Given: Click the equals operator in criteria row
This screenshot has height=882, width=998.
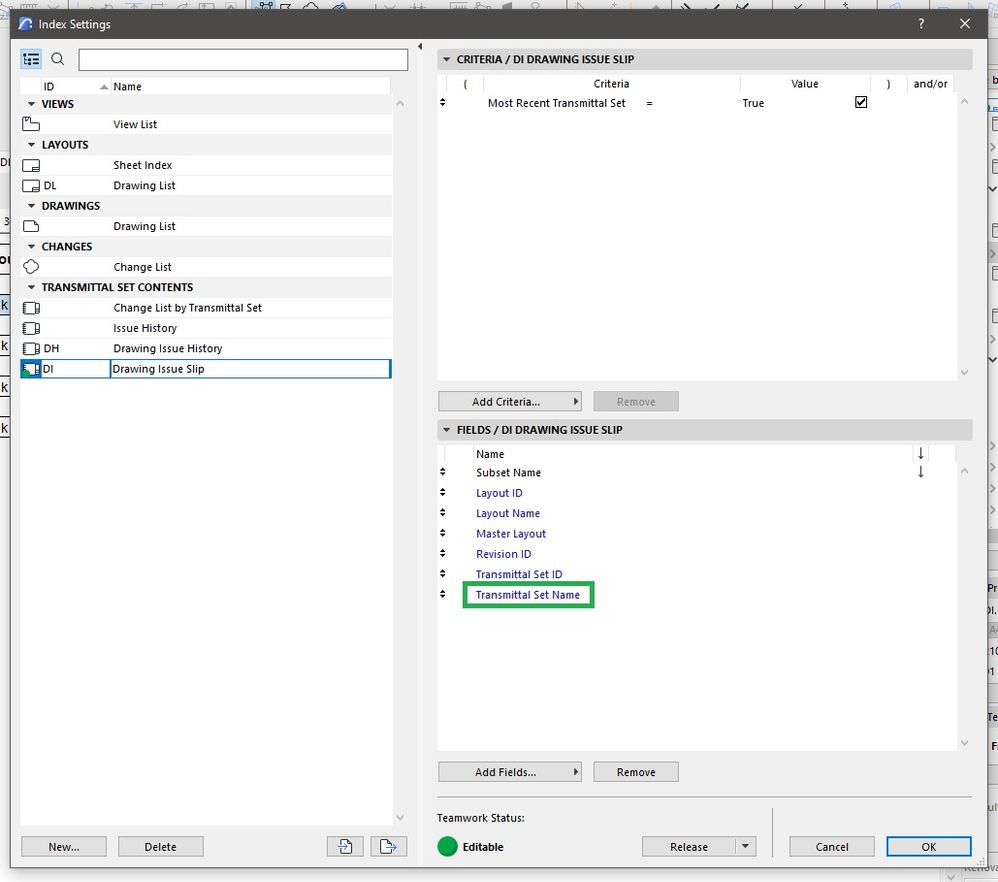Looking at the screenshot, I should tap(649, 103).
